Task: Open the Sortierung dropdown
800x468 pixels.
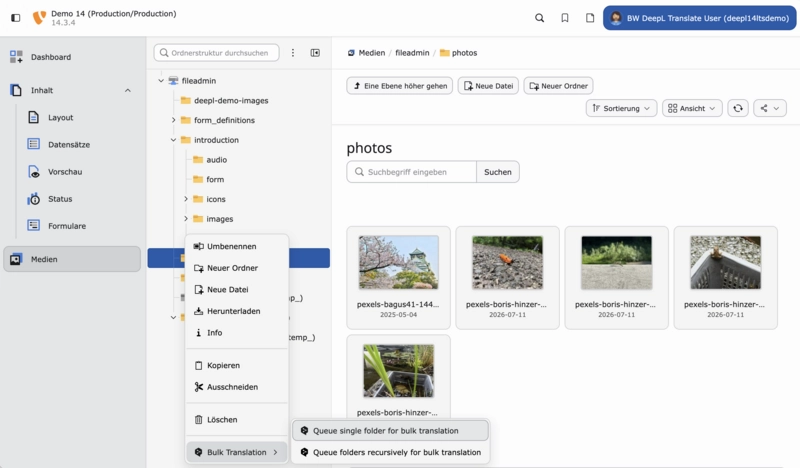Action: coord(621,108)
